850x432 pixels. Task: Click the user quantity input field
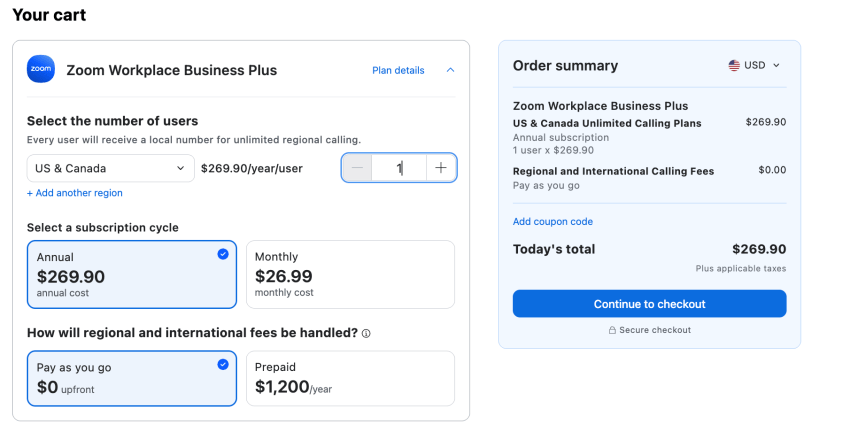pyautogui.click(x=399, y=168)
